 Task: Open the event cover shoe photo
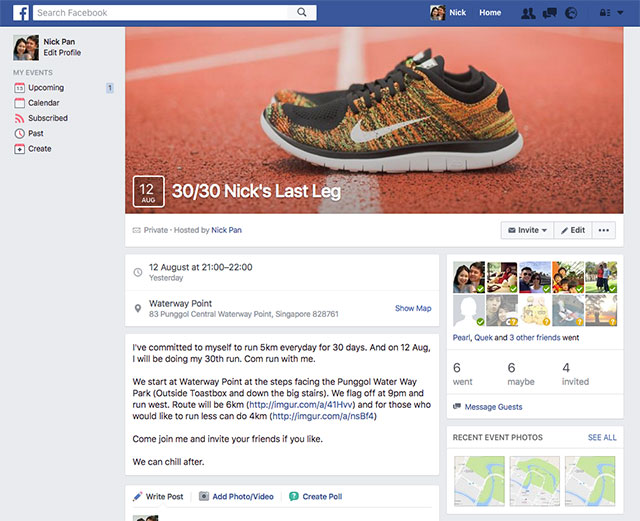[x=374, y=120]
